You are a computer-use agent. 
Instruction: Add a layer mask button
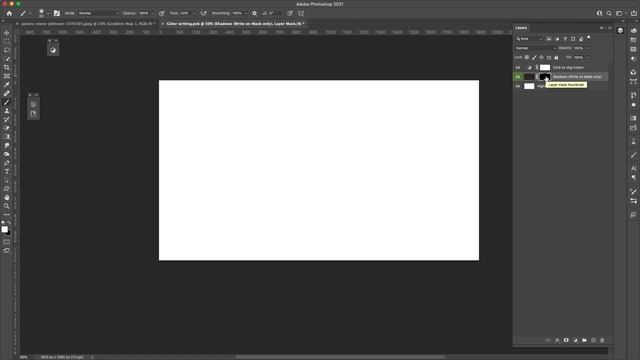566,340
